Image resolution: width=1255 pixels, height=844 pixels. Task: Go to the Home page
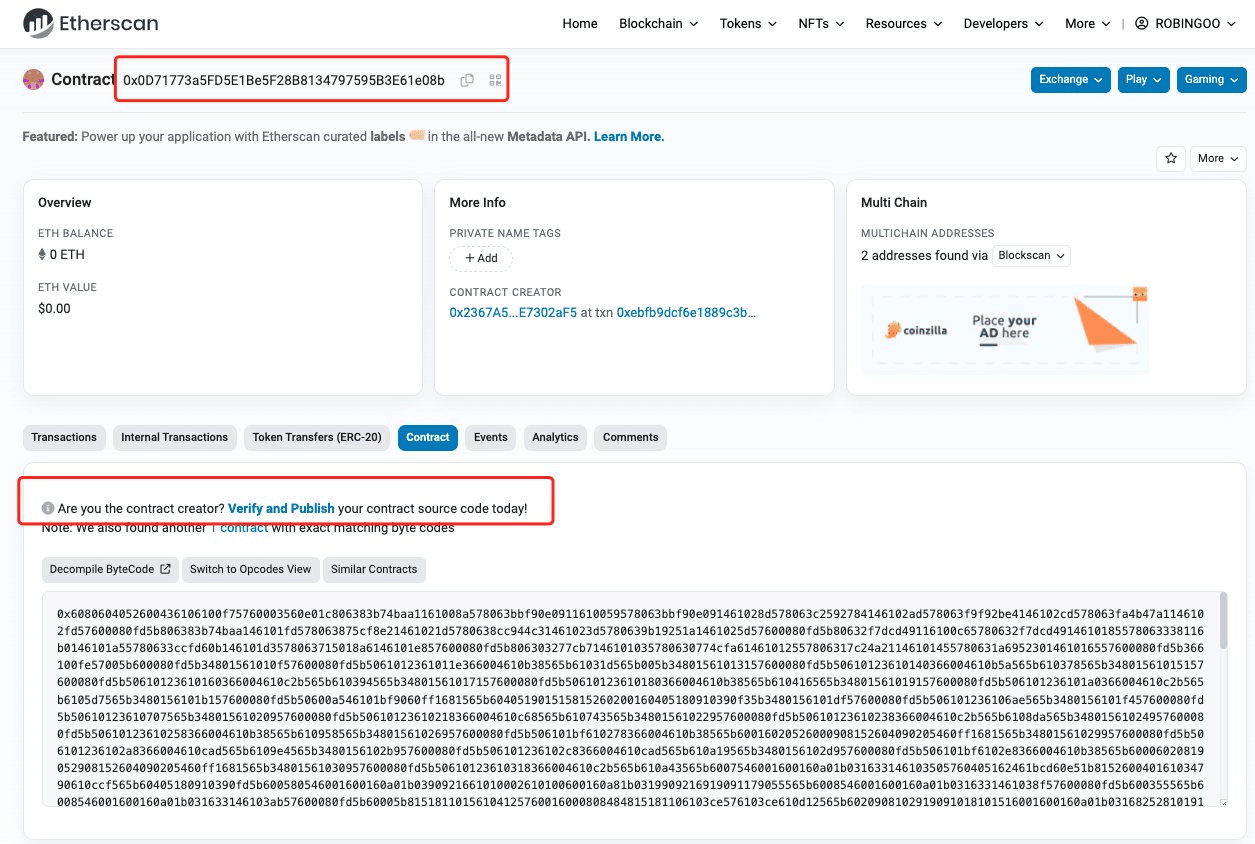click(580, 23)
